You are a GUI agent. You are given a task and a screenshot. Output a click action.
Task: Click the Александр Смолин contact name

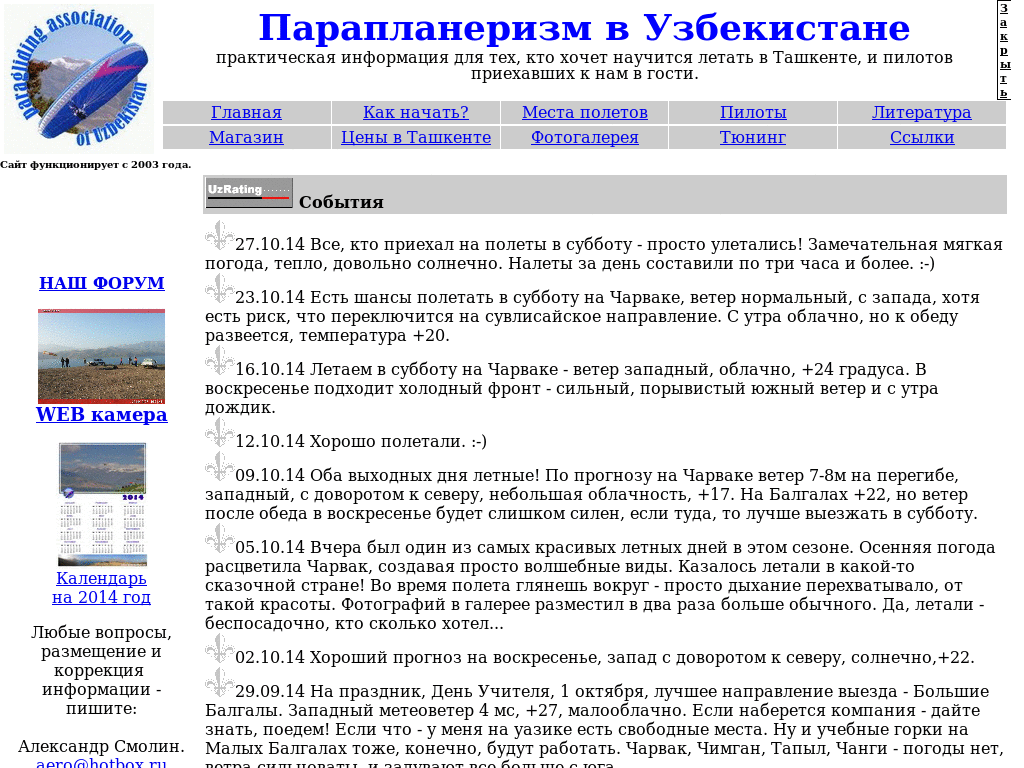pos(101,746)
